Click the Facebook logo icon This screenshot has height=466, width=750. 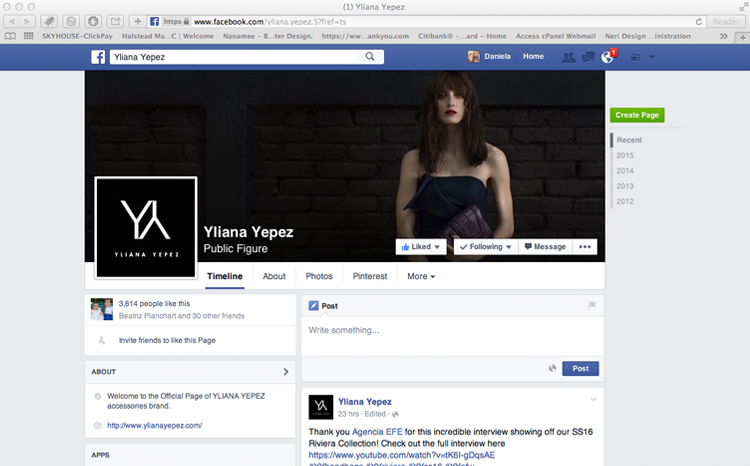98,57
